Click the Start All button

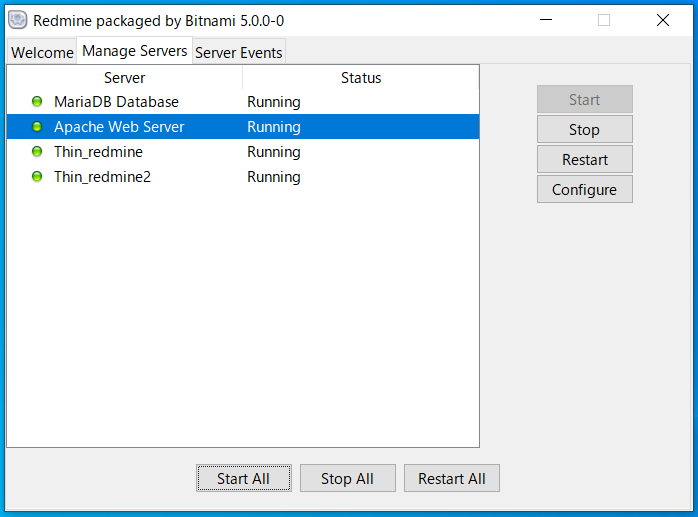click(x=243, y=479)
